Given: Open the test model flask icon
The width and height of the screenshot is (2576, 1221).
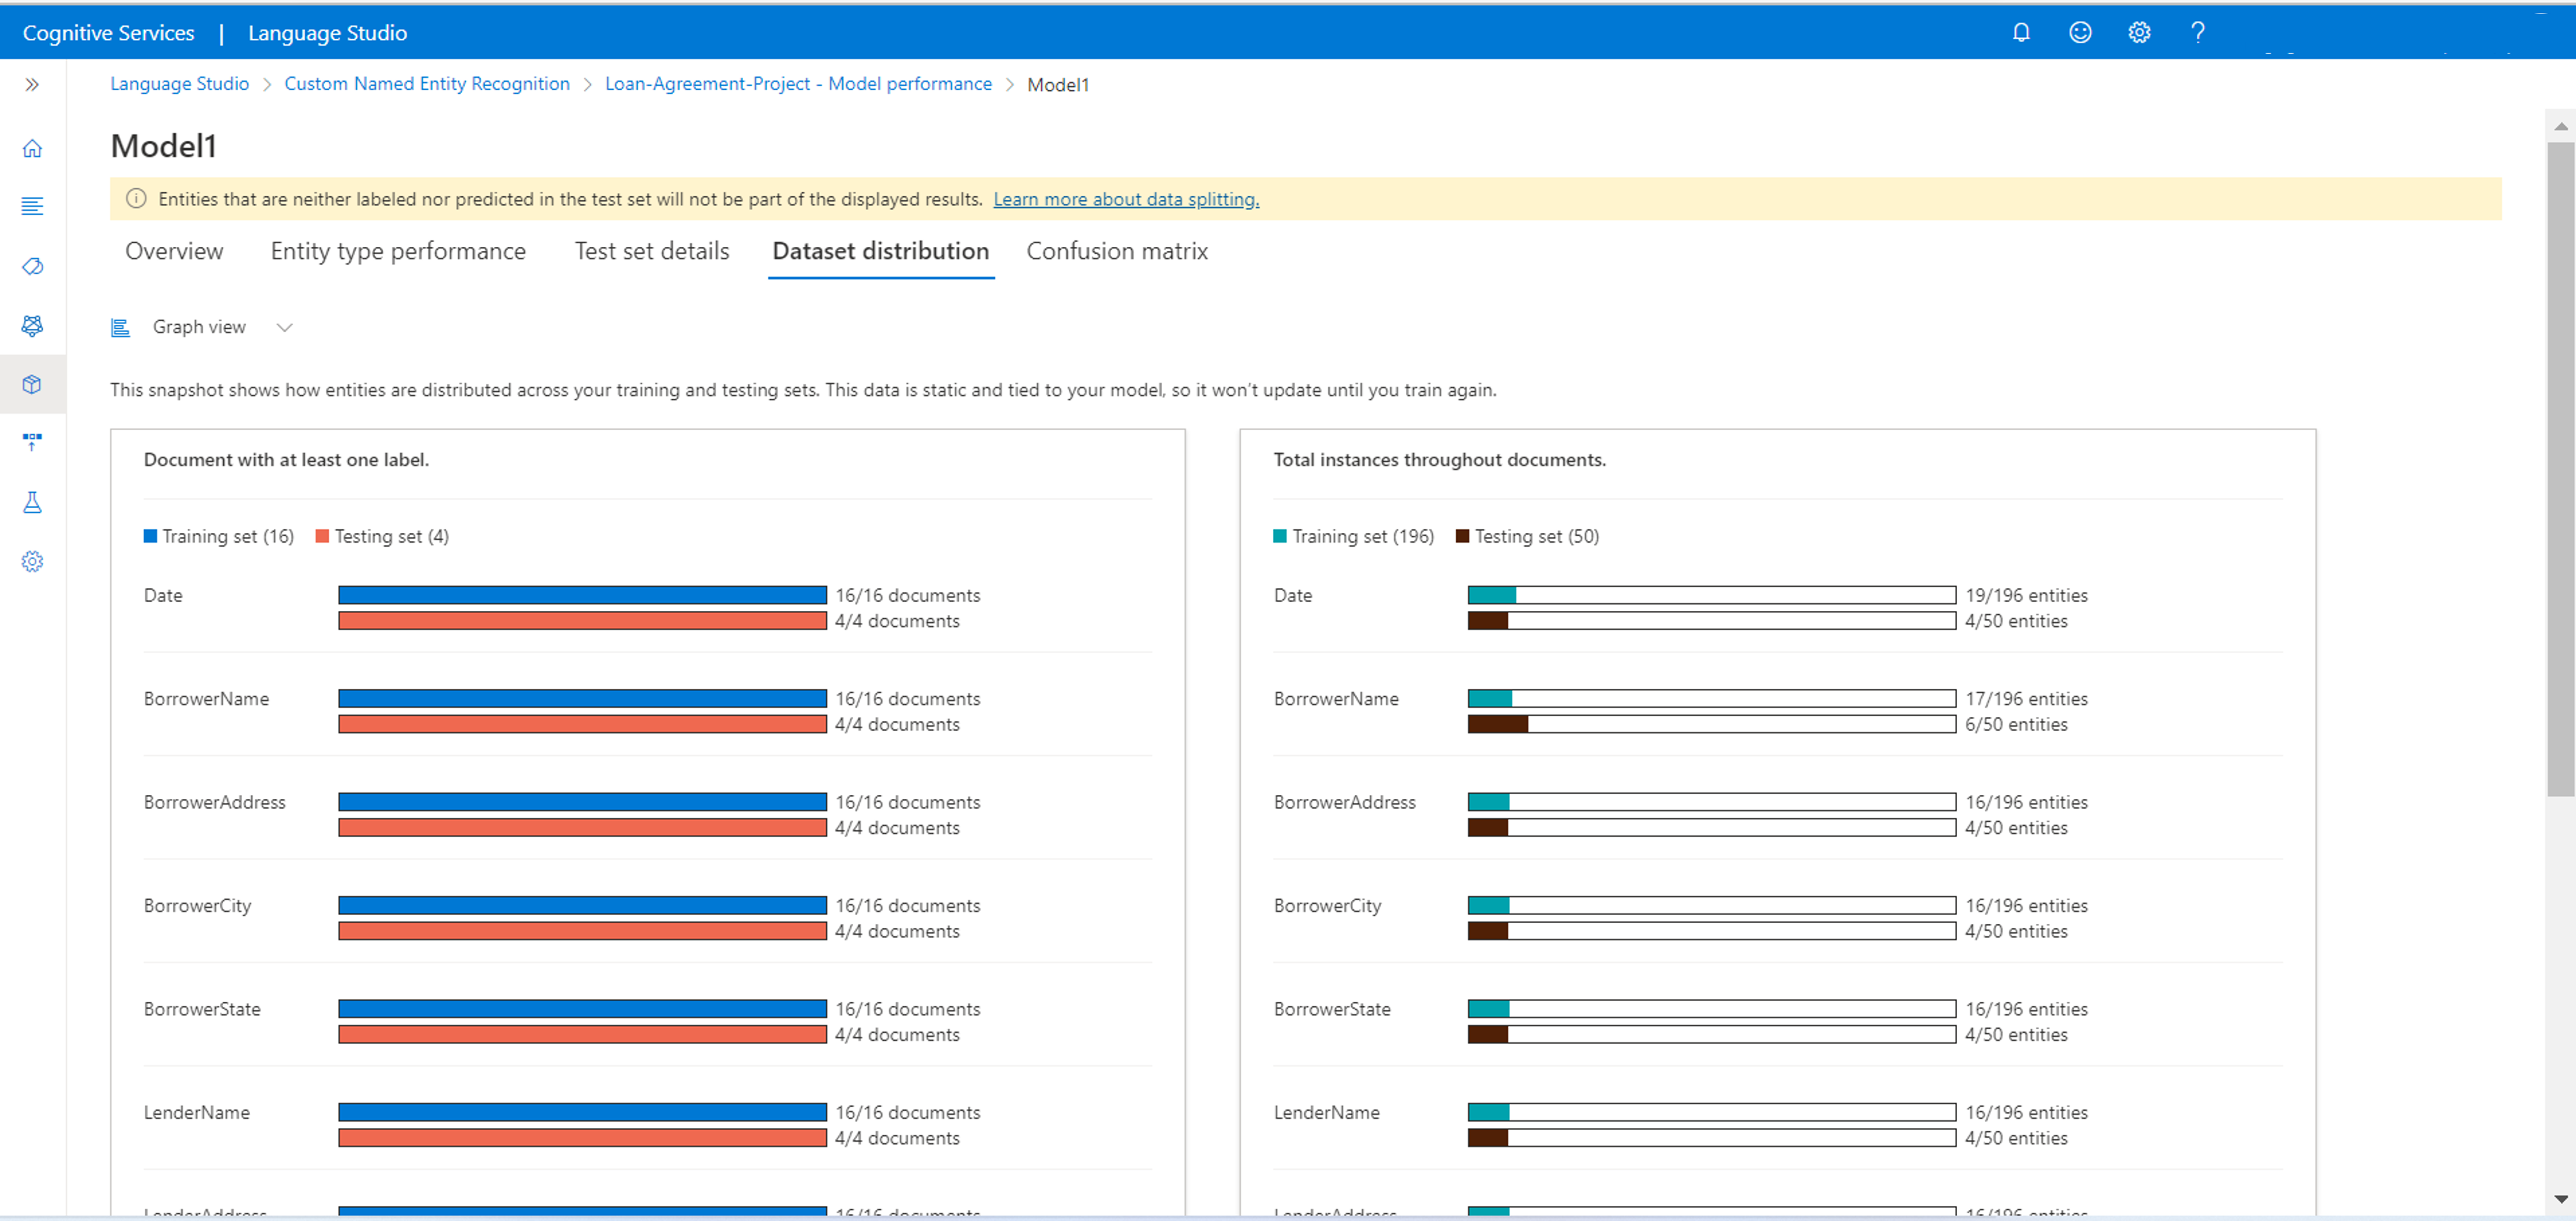Looking at the screenshot, I should point(32,502).
